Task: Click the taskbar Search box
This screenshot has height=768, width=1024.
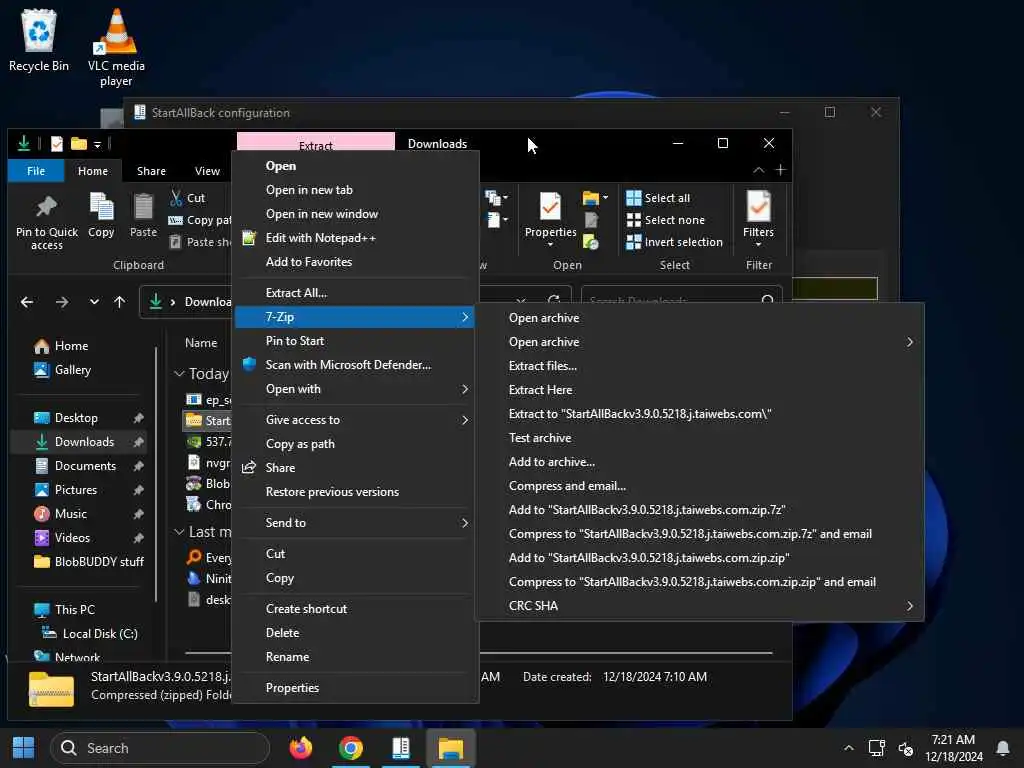Action: (x=159, y=748)
